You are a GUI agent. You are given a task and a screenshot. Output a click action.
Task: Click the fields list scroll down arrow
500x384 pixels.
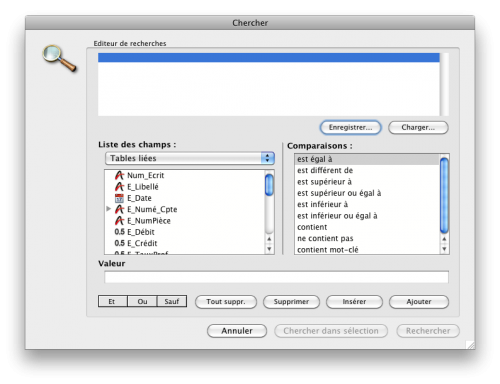tap(269, 249)
